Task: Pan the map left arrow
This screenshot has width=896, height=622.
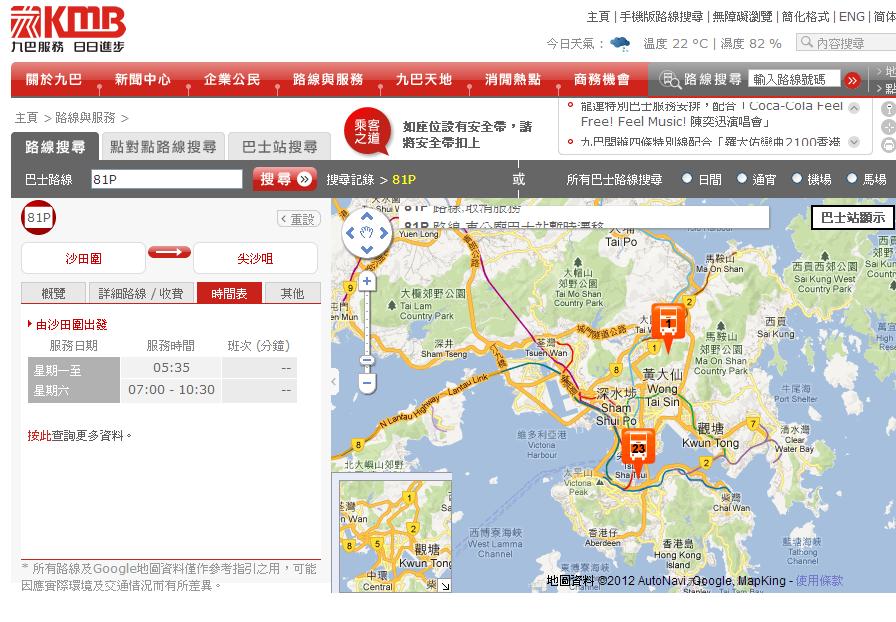Action: [x=350, y=233]
